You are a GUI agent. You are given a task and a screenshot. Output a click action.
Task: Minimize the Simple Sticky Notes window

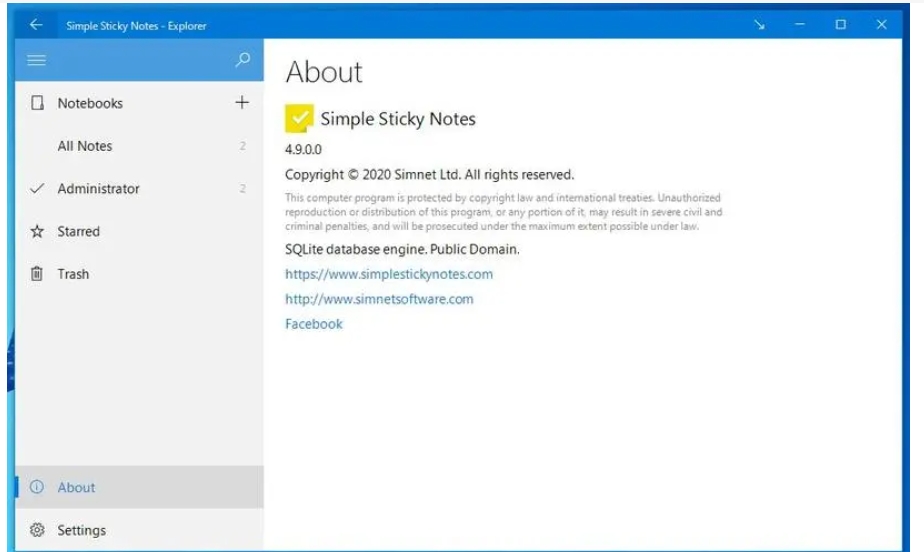[x=800, y=25]
